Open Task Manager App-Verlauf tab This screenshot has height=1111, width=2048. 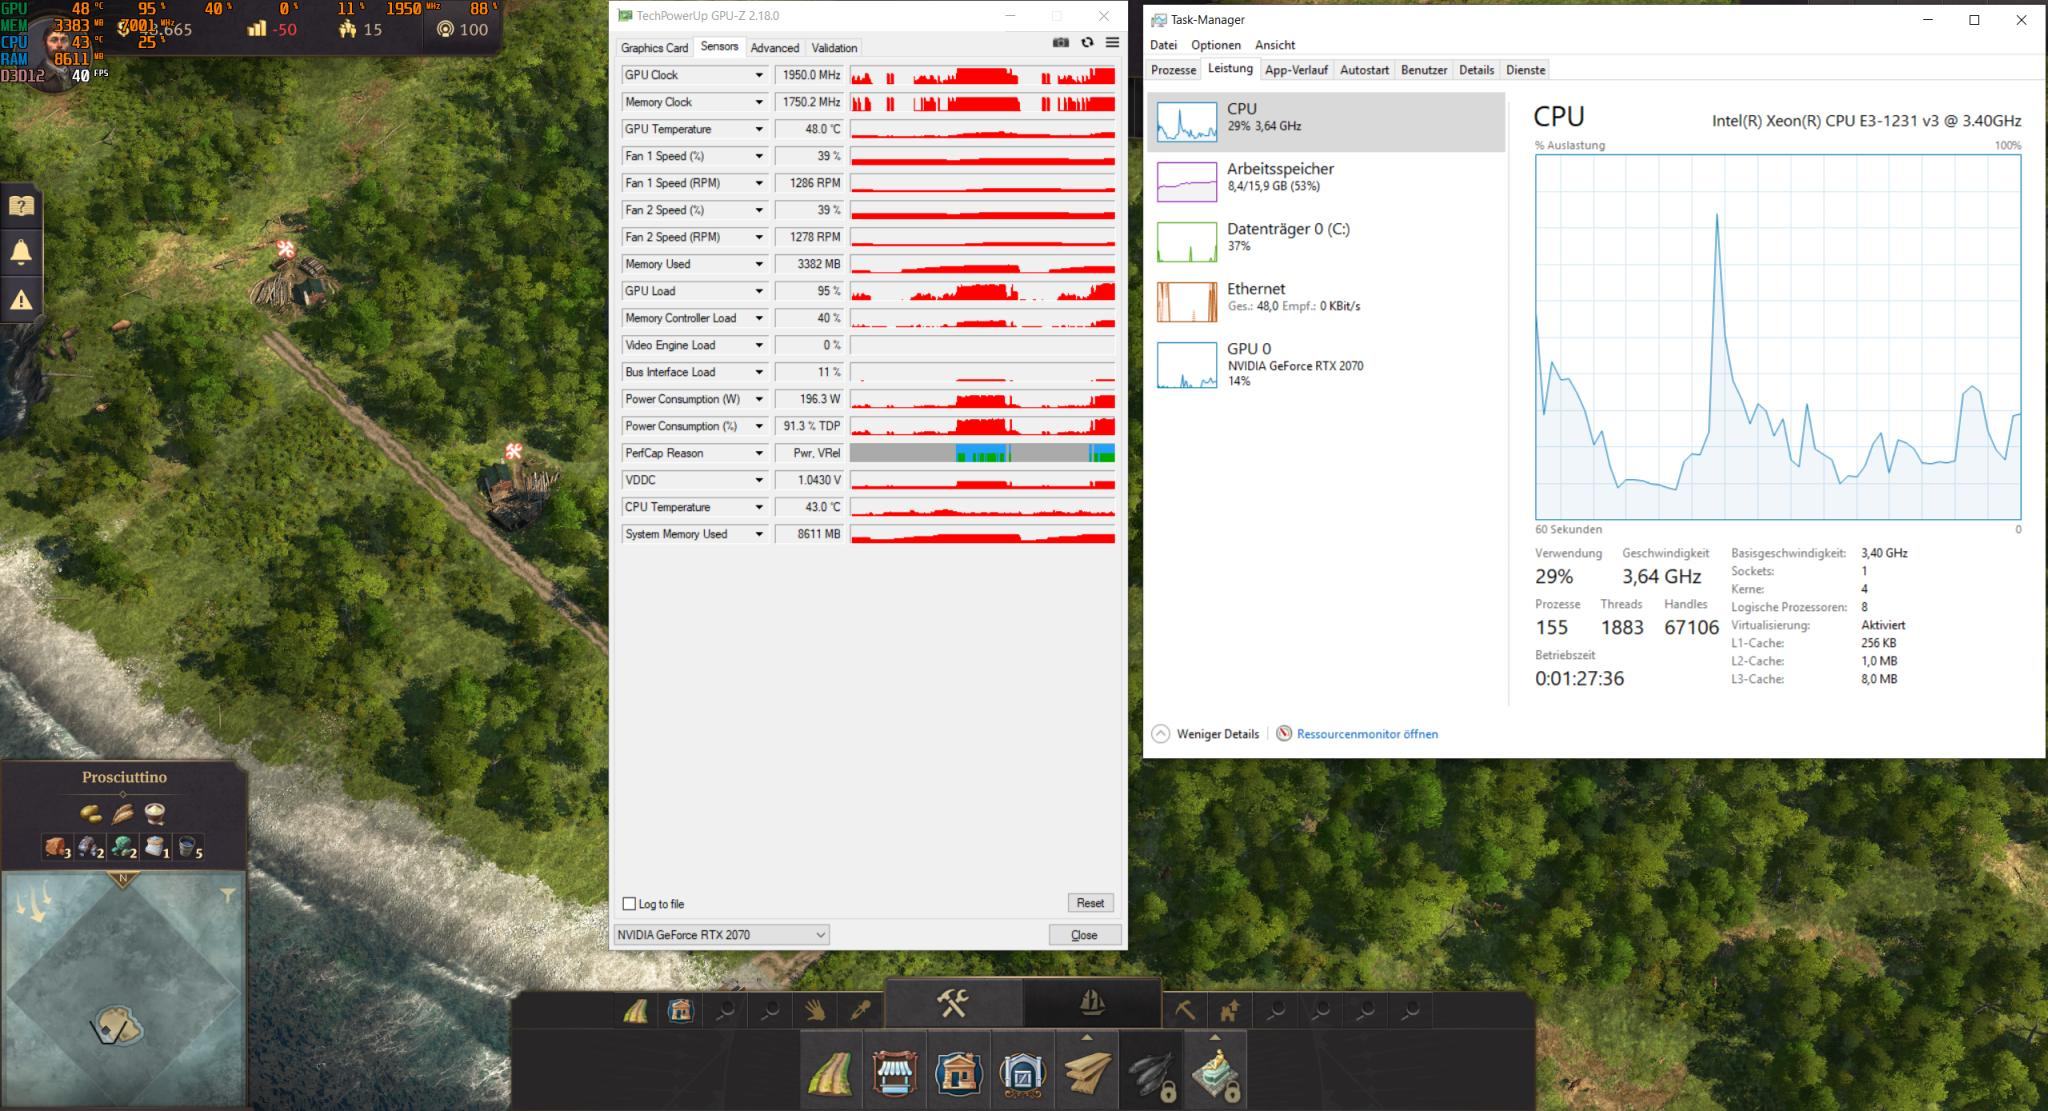pyautogui.click(x=1296, y=70)
